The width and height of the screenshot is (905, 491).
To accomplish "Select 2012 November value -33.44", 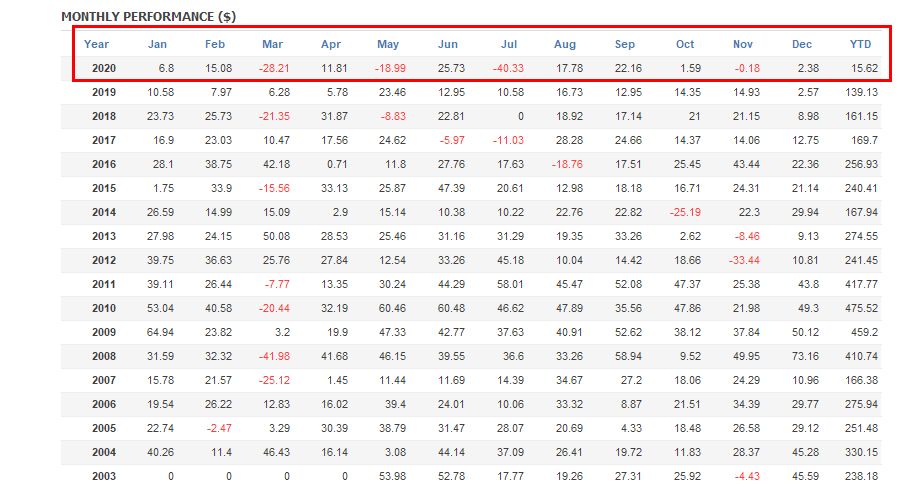I will tap(744, 260).
